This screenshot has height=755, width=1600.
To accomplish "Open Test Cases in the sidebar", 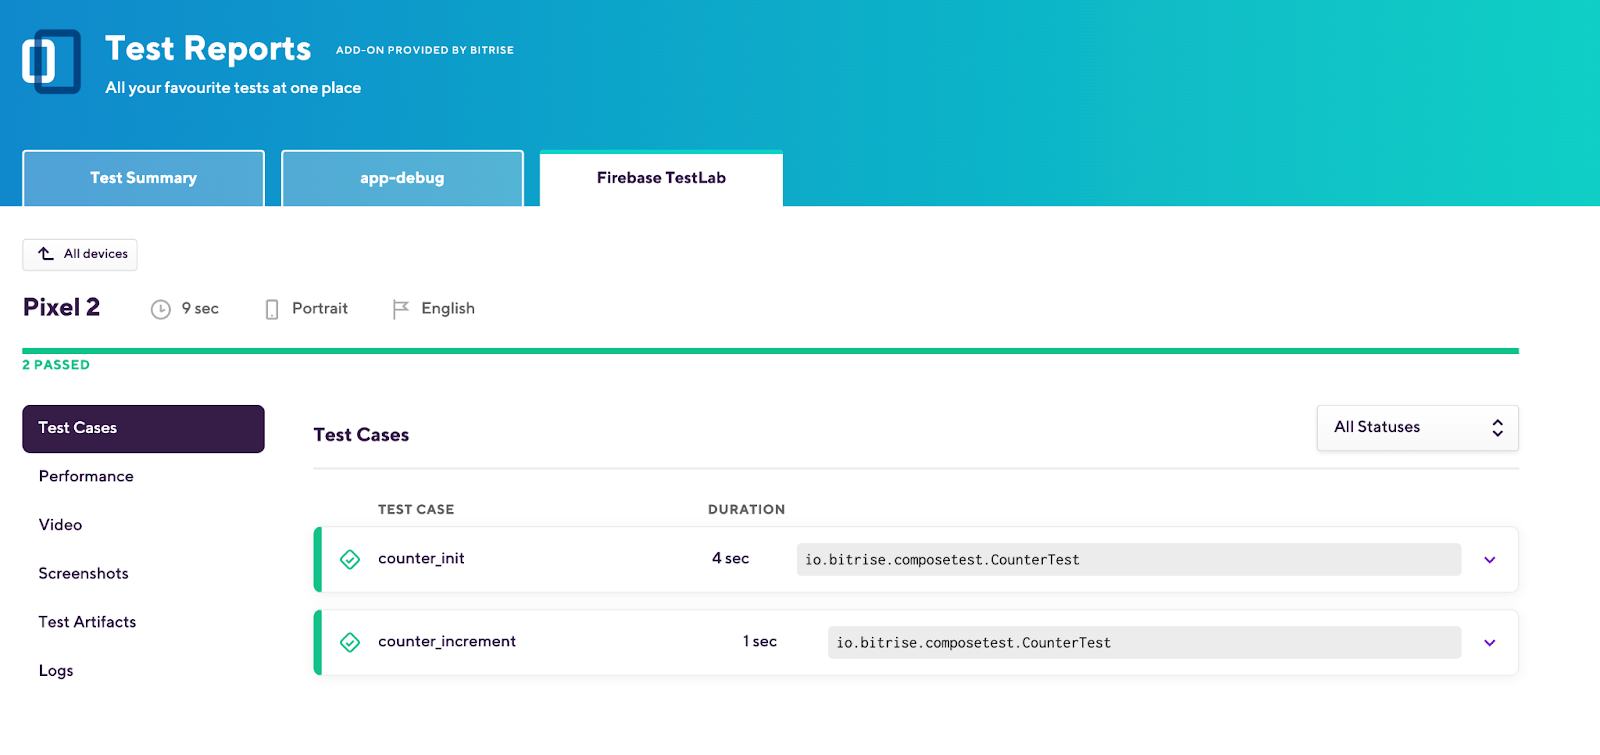I will point(143,429).
